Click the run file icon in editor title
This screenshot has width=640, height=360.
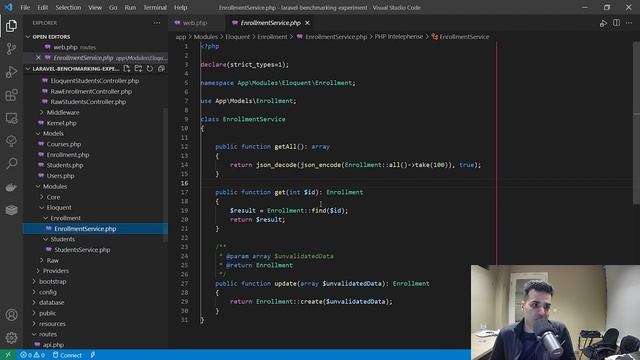[603, 23]
